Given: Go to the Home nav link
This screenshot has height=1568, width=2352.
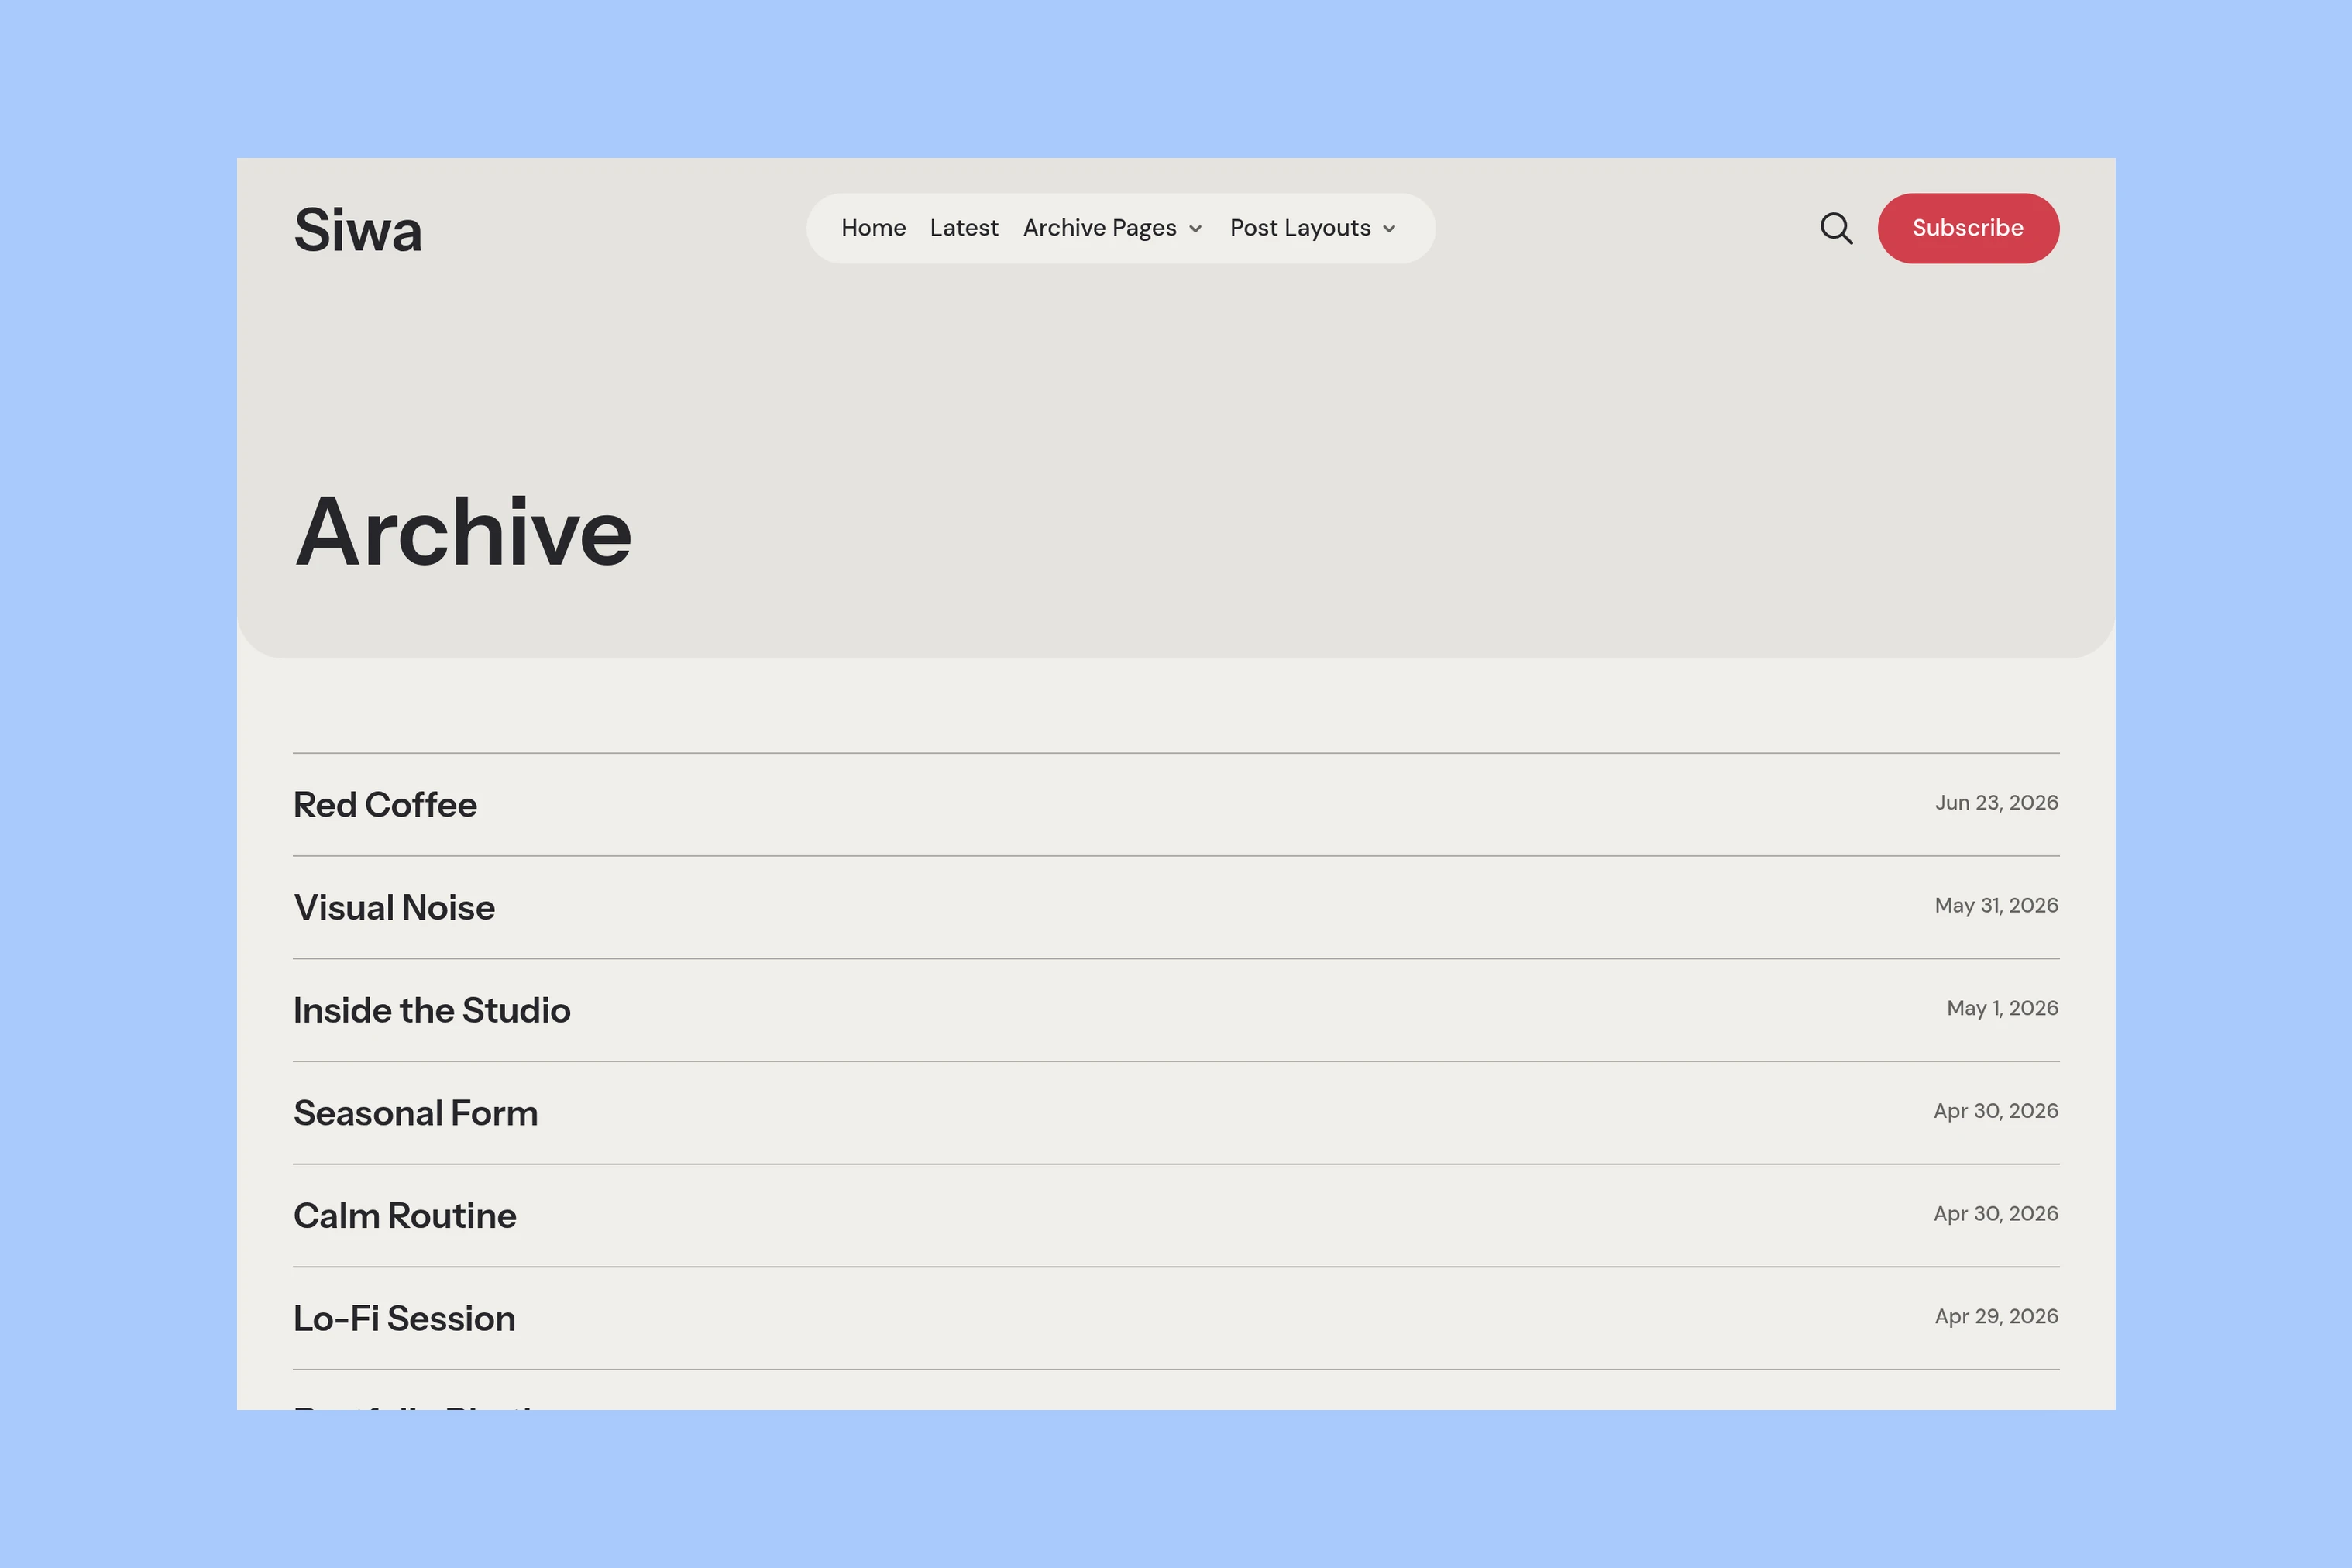Looking at the screenshot, I should 873,228.
